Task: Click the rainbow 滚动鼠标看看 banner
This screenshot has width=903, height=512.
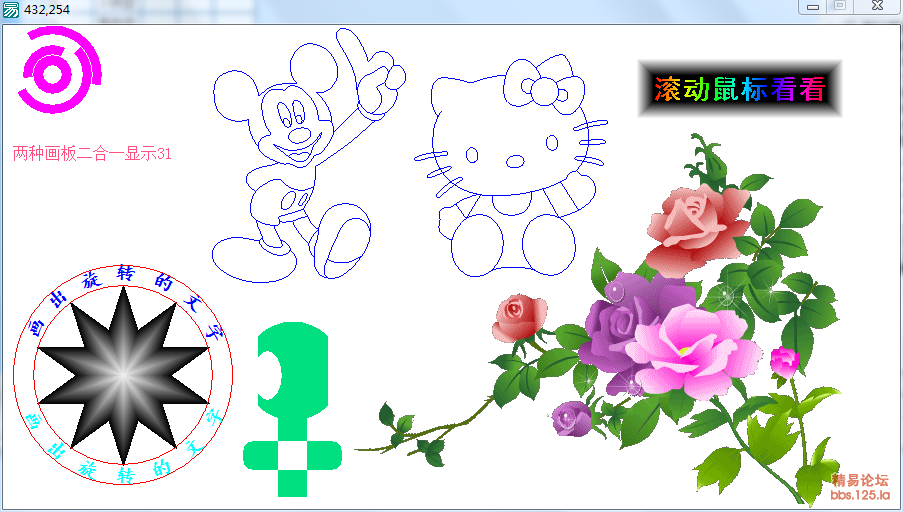Action: pos(739,89)
